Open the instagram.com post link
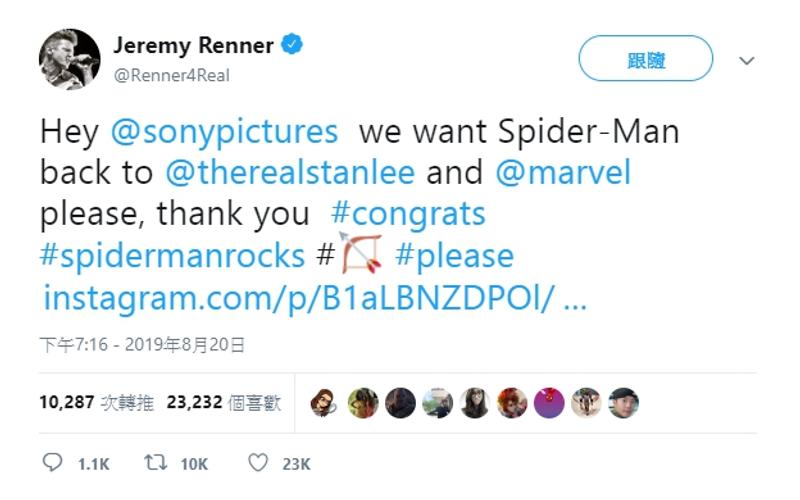Image resolution: width=800 pixels, height=500 pixels. pyautogui.click(x=313, y=297)
